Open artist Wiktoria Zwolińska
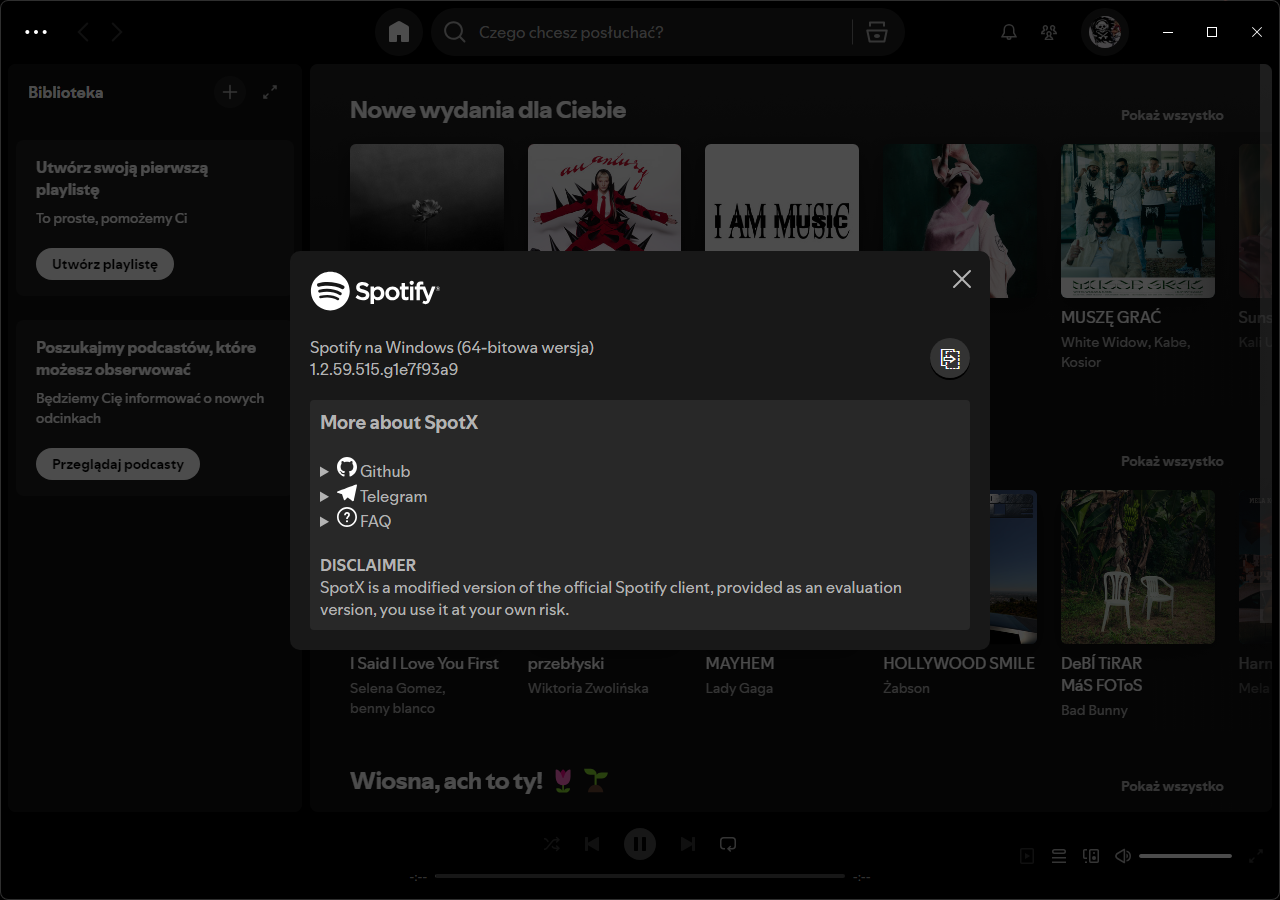The height and width of the screenshot is (900, 1280). [x=588, y=688]
